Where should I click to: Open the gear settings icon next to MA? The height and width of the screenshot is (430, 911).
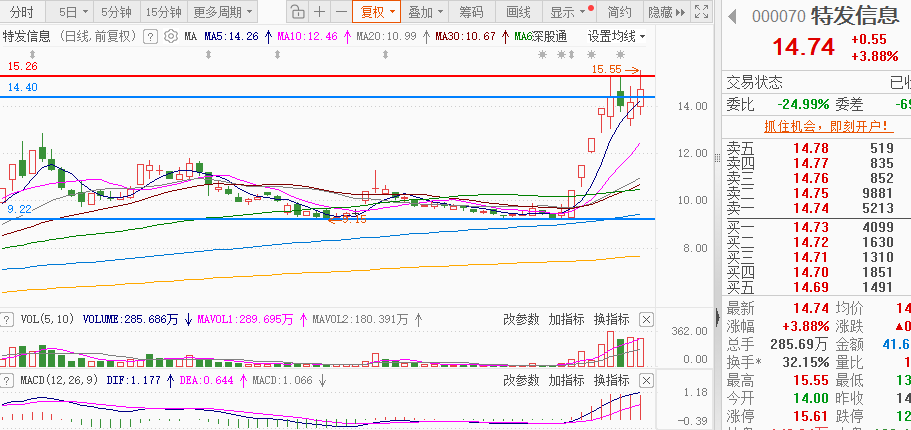(170, 37)
